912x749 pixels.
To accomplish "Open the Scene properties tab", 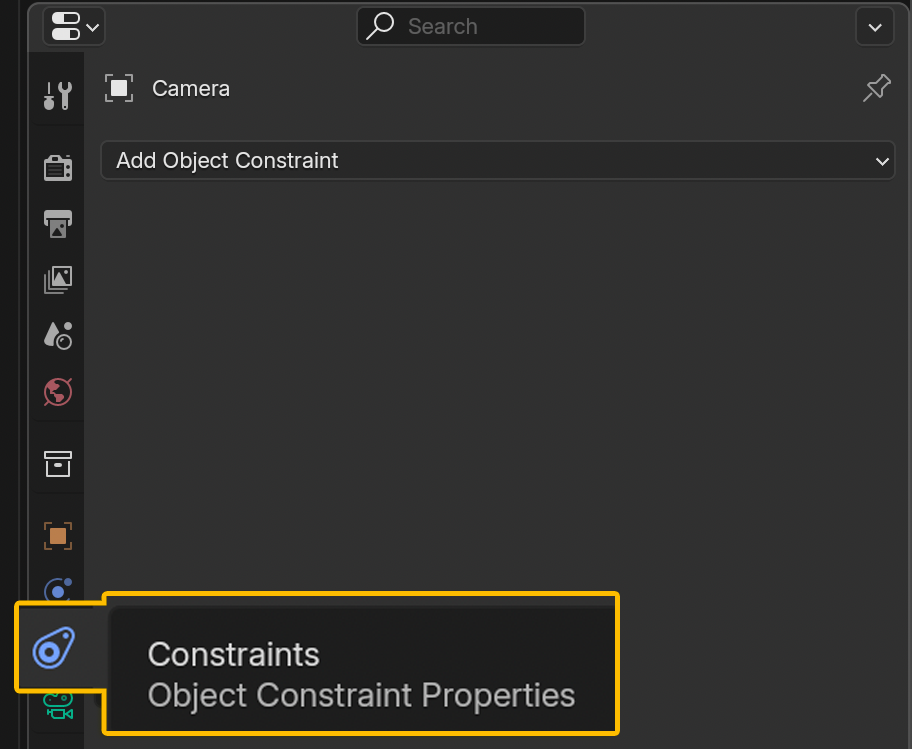I will pyautogui.click(x=58, y=335).
